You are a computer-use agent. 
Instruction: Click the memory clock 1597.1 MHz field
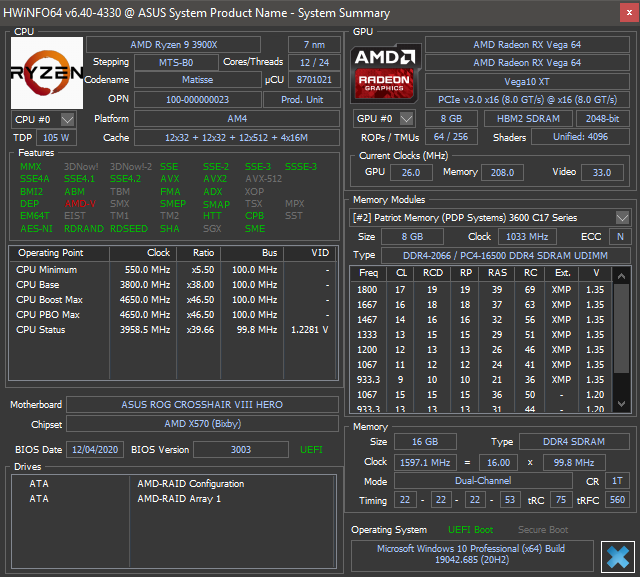pos(425,463)
